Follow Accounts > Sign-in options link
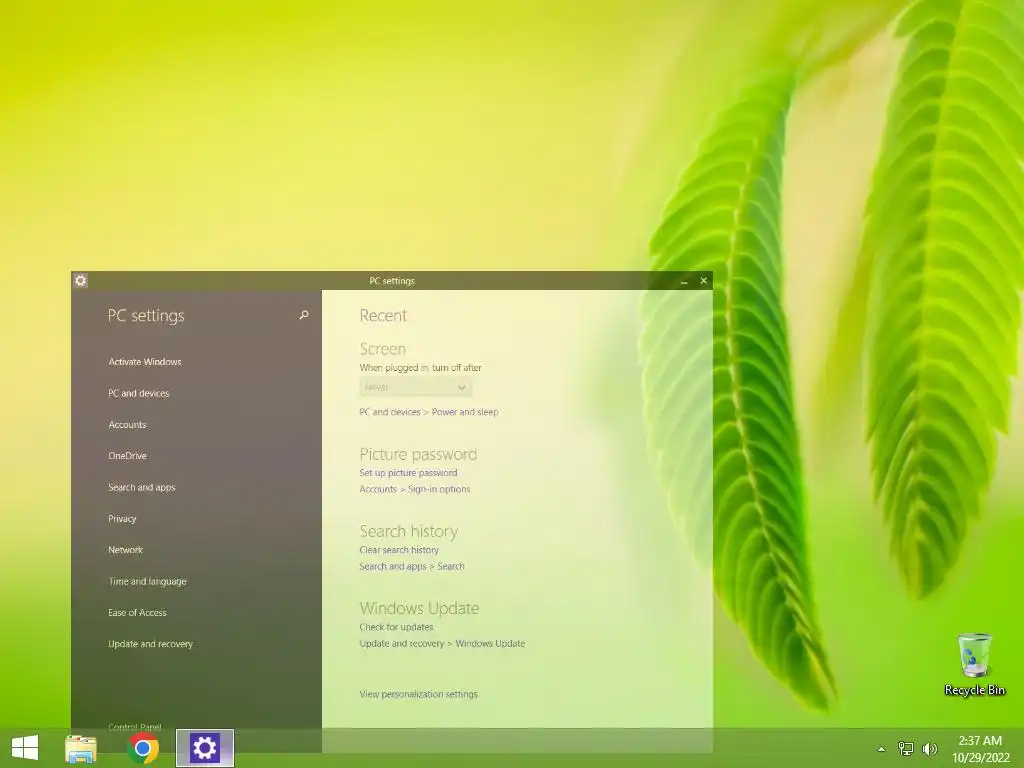 click(x=415, y=489)
